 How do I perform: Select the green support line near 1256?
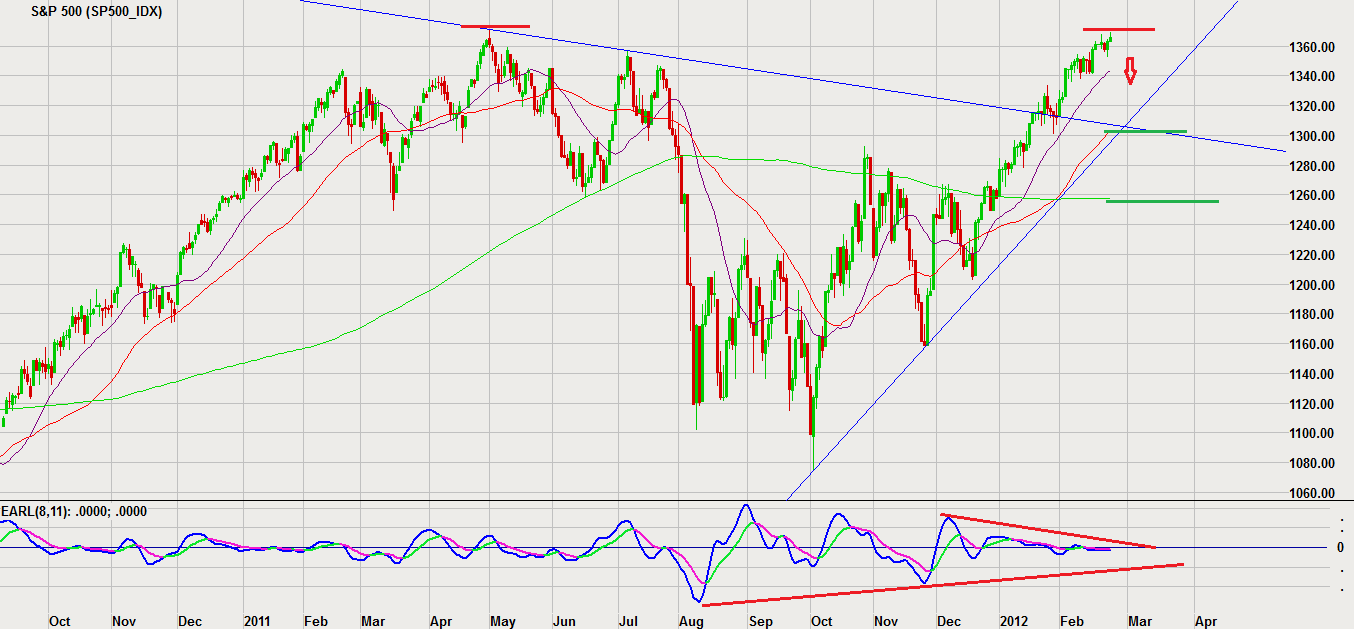(1162, 201)
